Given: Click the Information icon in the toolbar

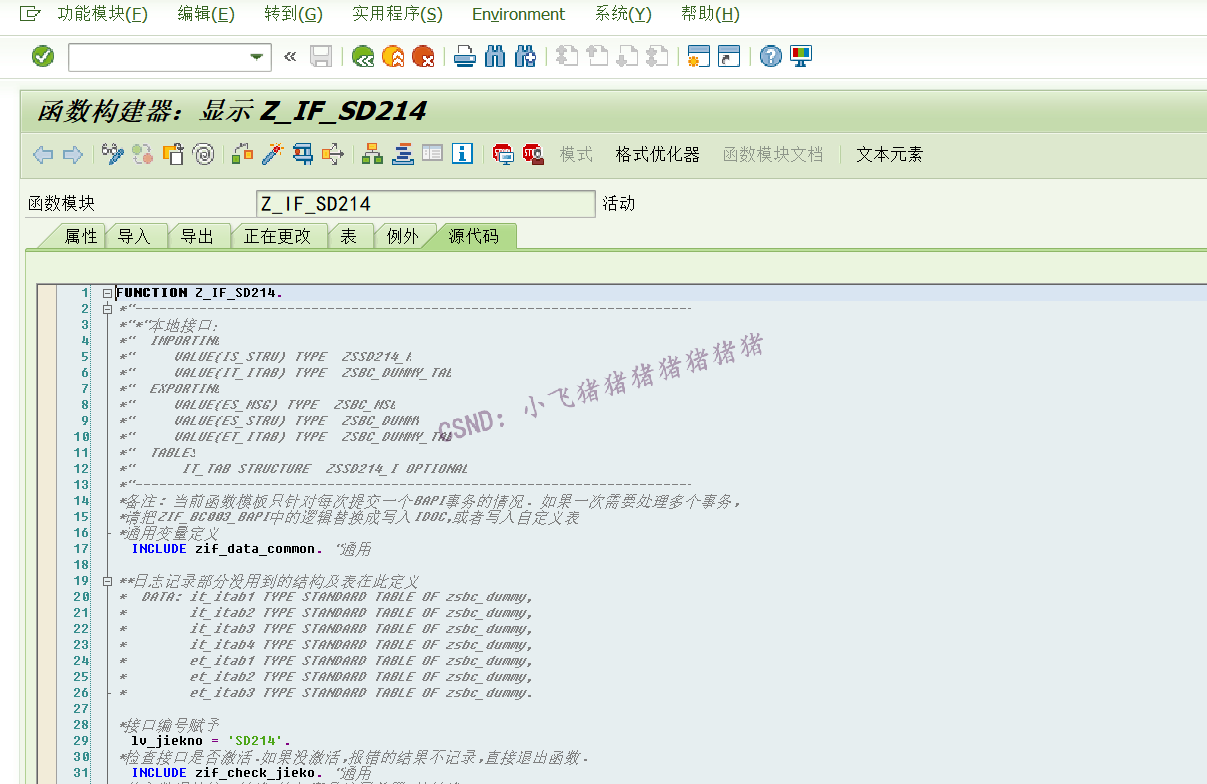Looking at the screenshot, I should click(462, 154).
